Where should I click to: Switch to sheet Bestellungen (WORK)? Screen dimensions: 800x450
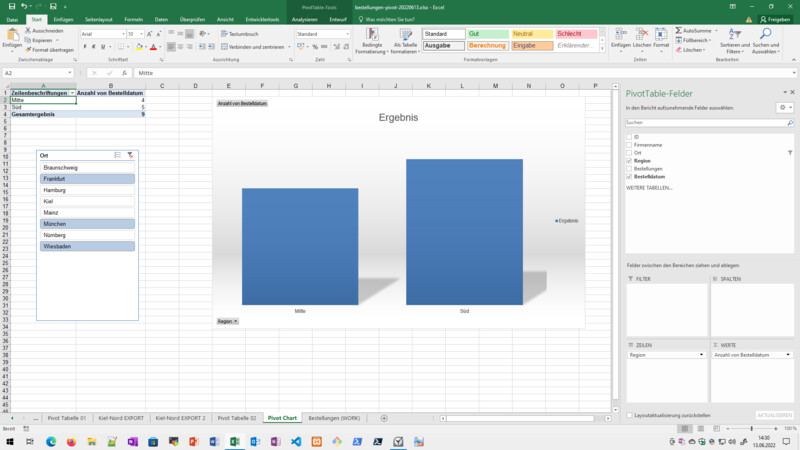334,418
